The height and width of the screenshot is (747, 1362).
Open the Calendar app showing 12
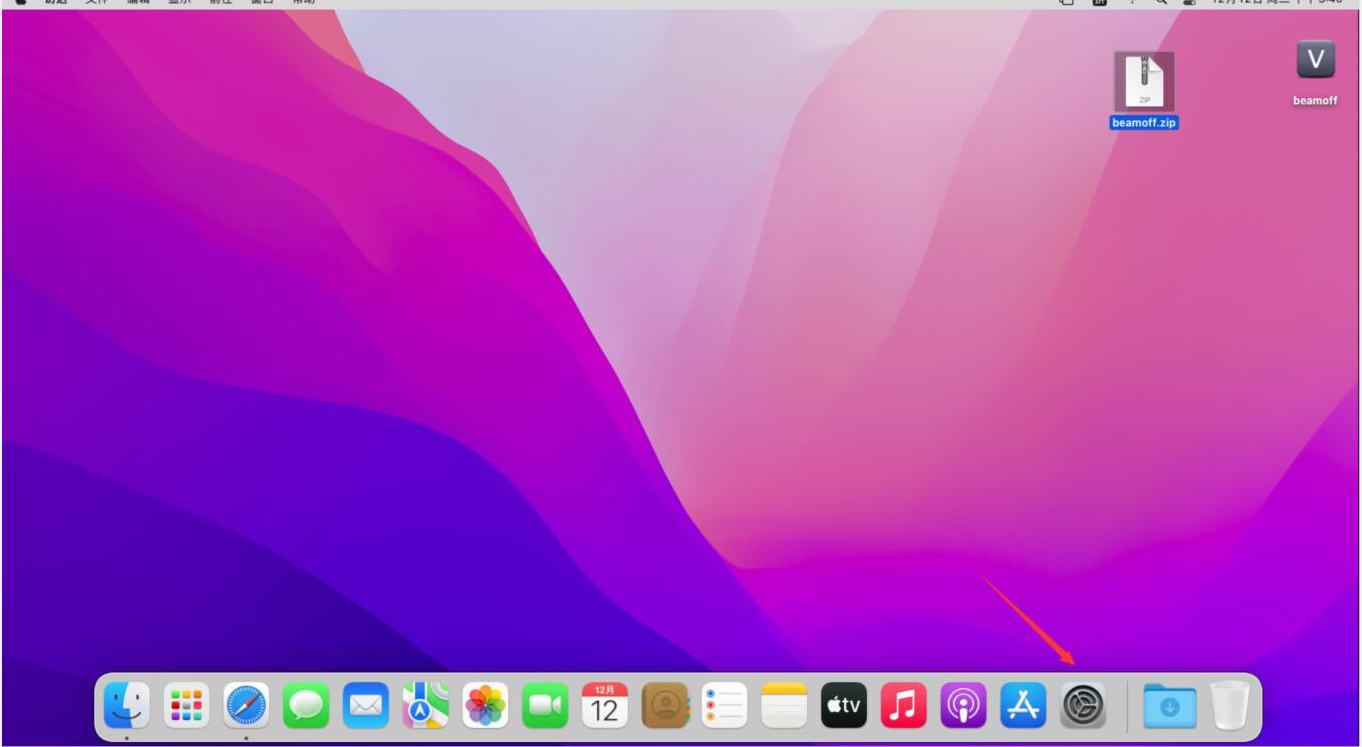(x=605, y=706)
